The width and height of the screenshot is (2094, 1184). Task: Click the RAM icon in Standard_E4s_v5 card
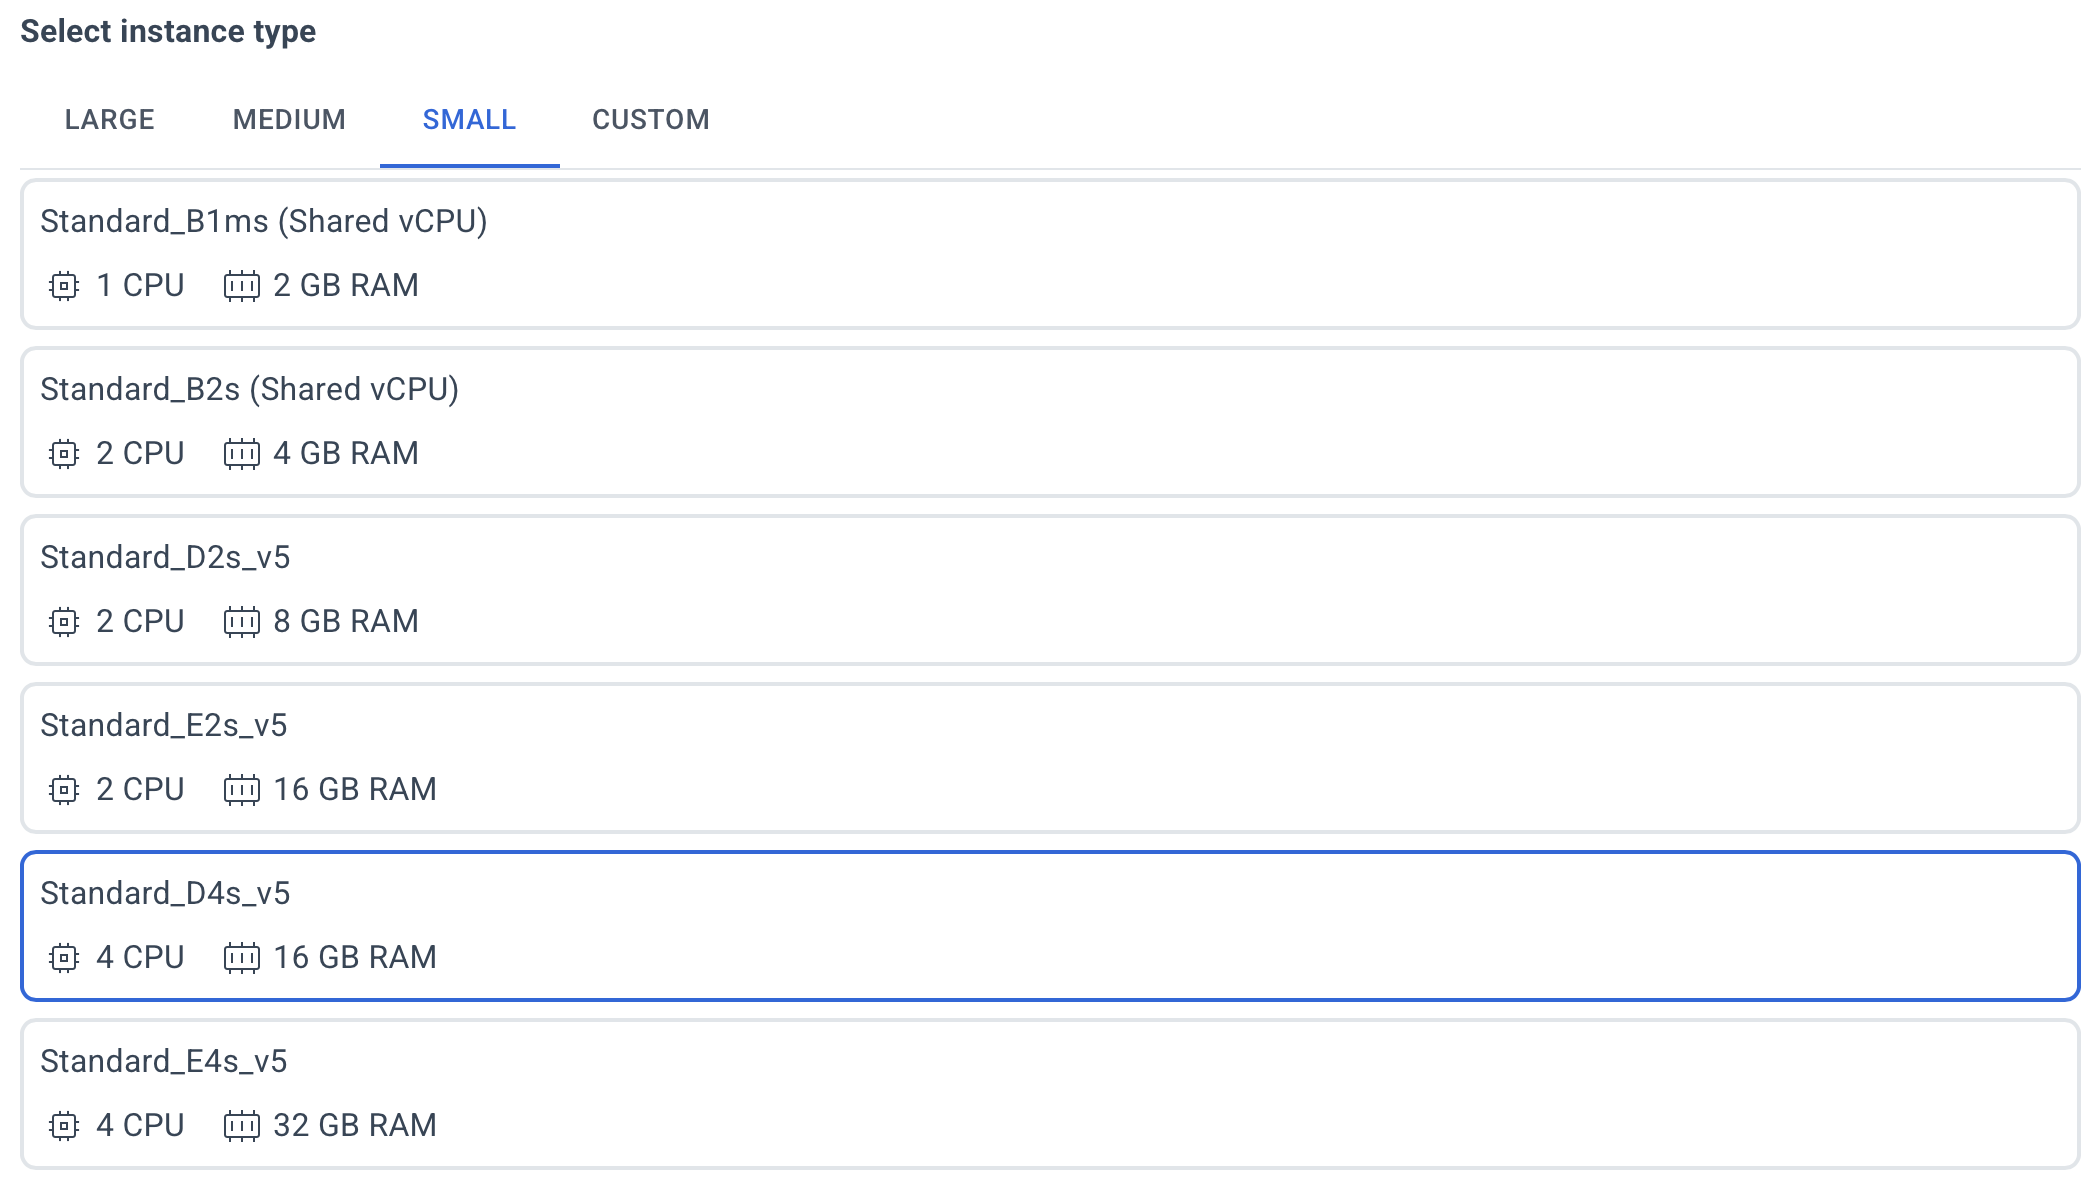pos(241,1126)
